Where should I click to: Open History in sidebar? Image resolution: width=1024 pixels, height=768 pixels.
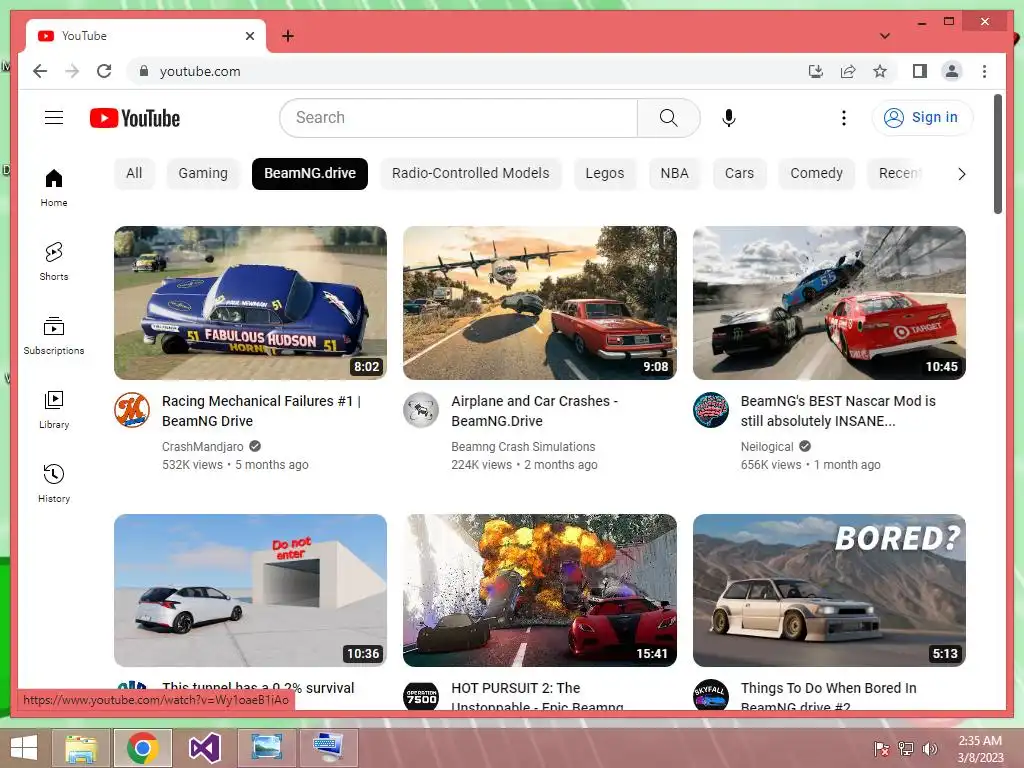(54, 483)
